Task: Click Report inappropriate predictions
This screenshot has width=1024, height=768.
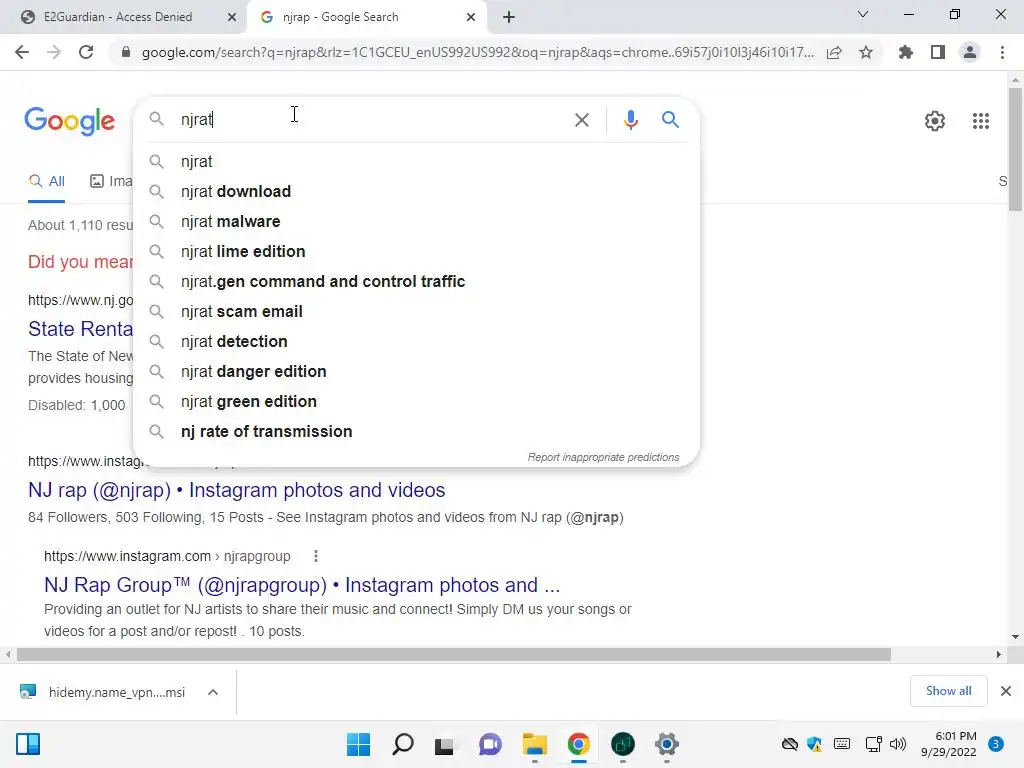Action: 603,457
